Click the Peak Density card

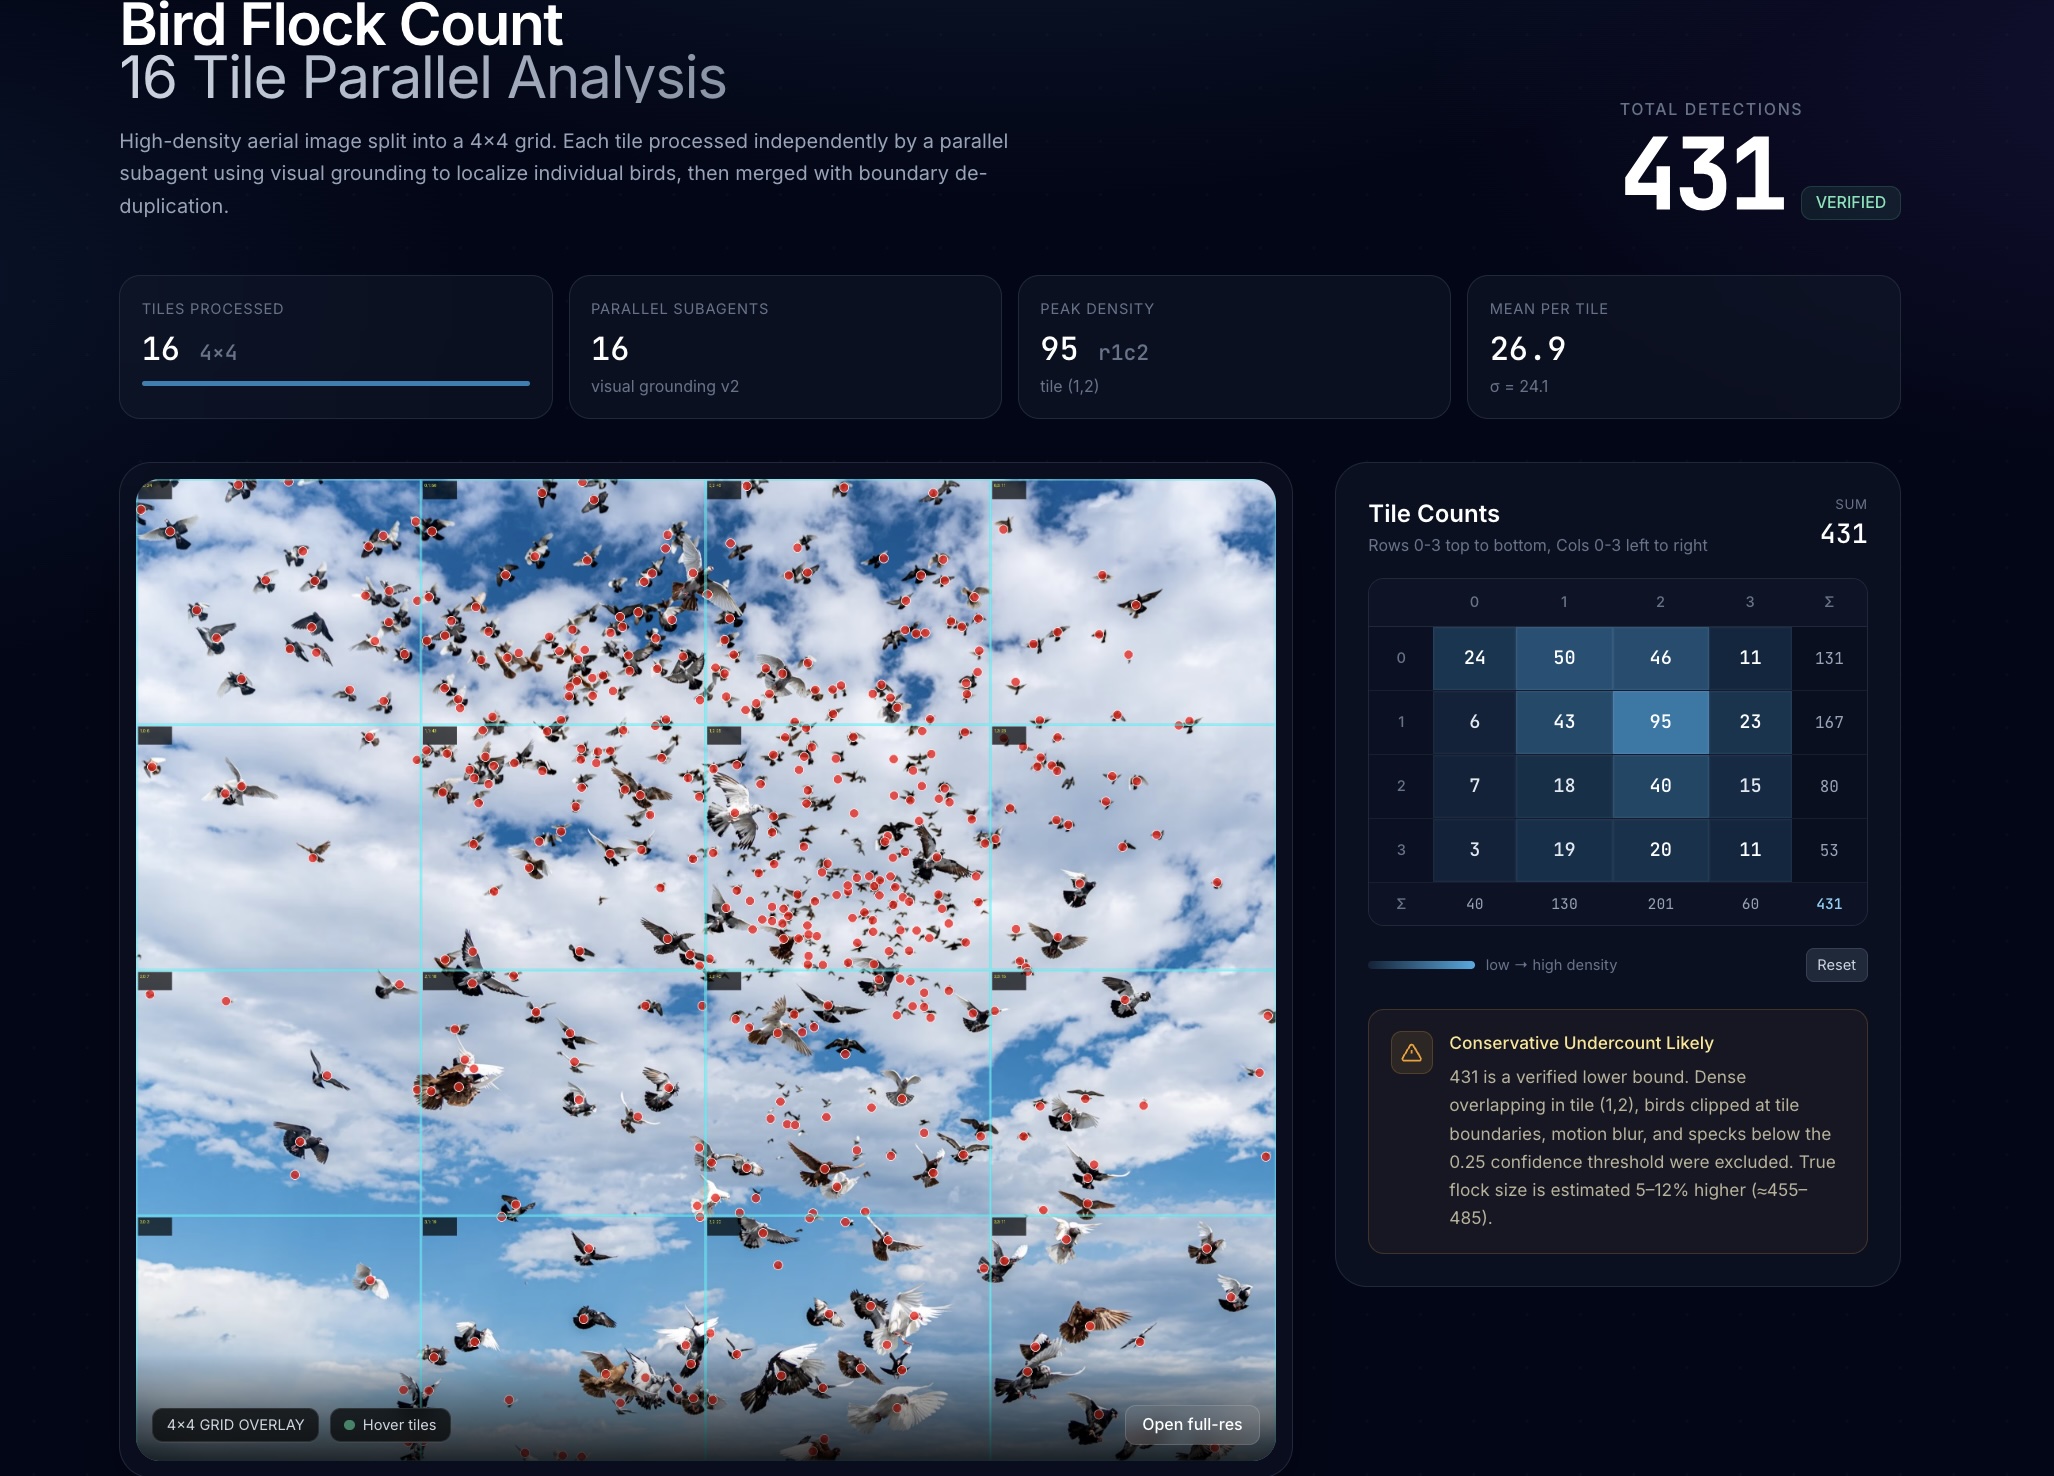(x=1233, y=347)
